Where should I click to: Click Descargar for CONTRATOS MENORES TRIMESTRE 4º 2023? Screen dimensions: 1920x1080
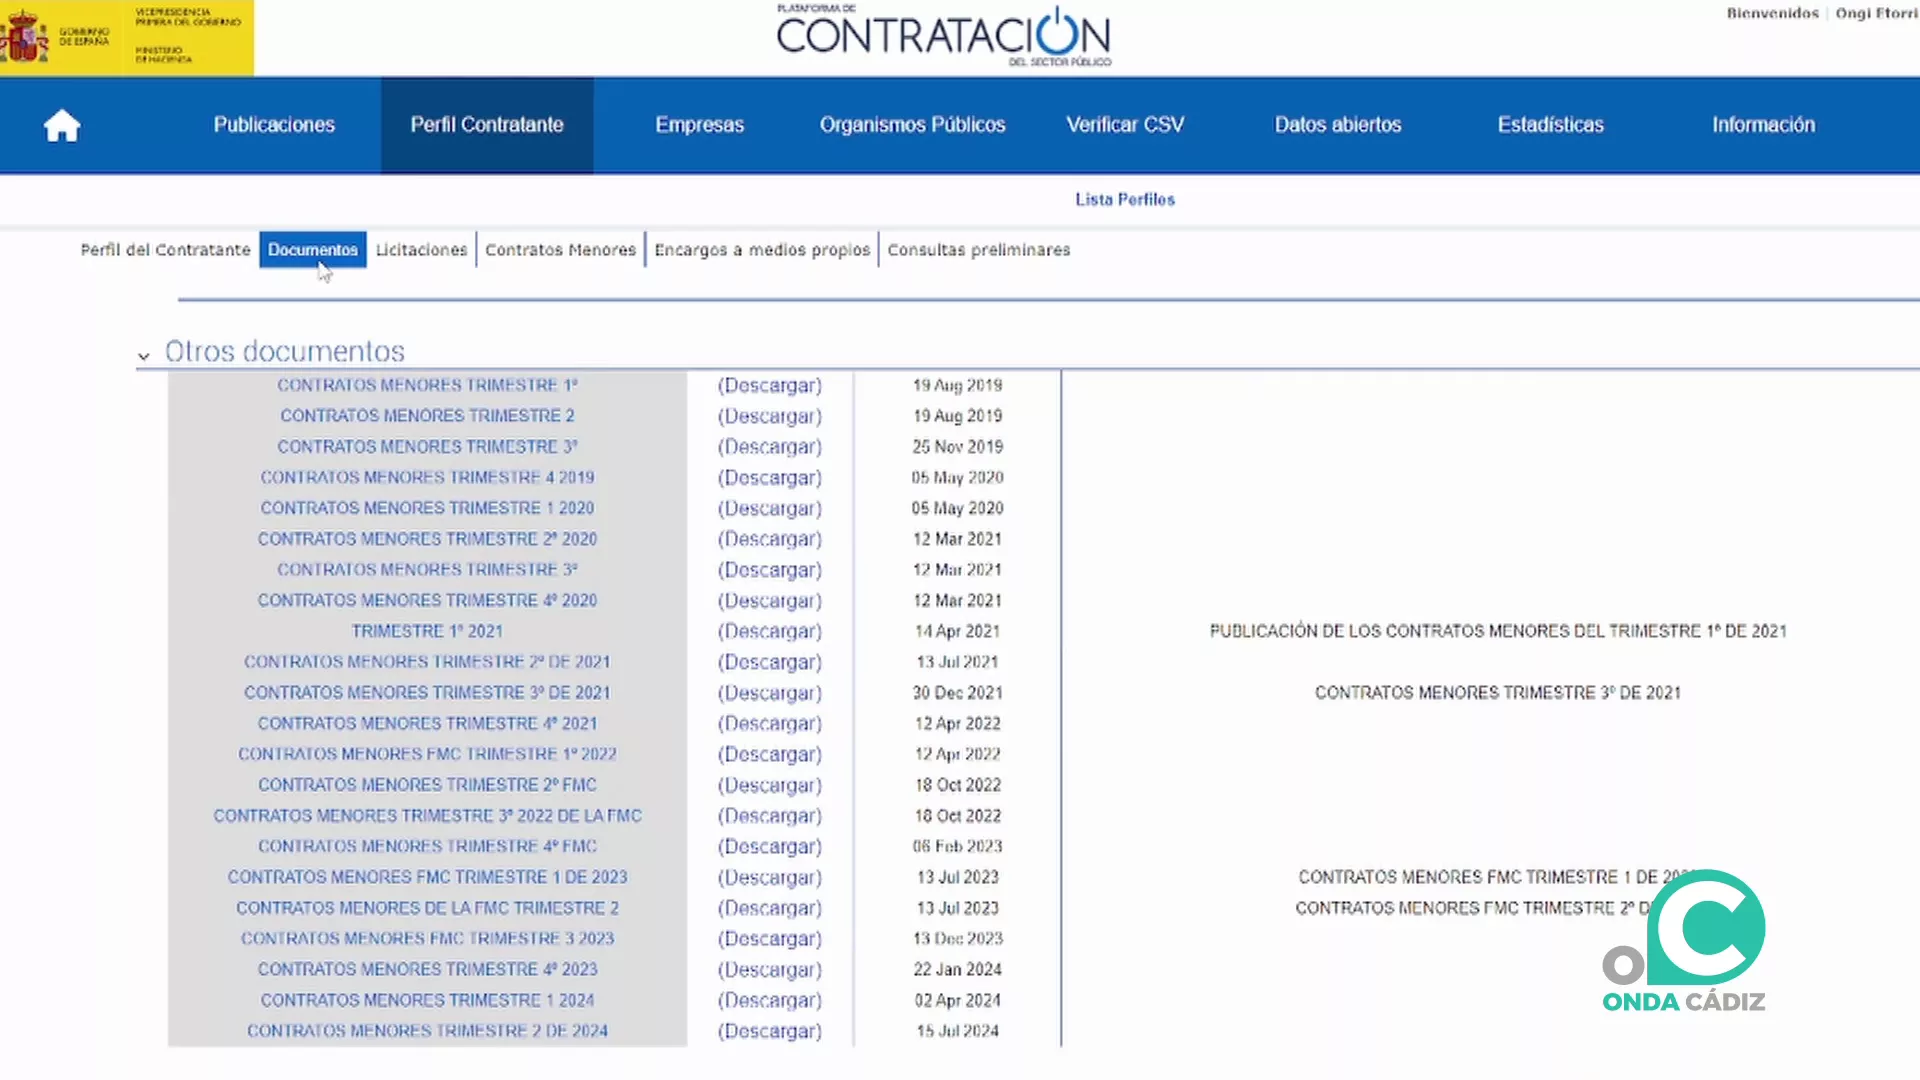770,969
